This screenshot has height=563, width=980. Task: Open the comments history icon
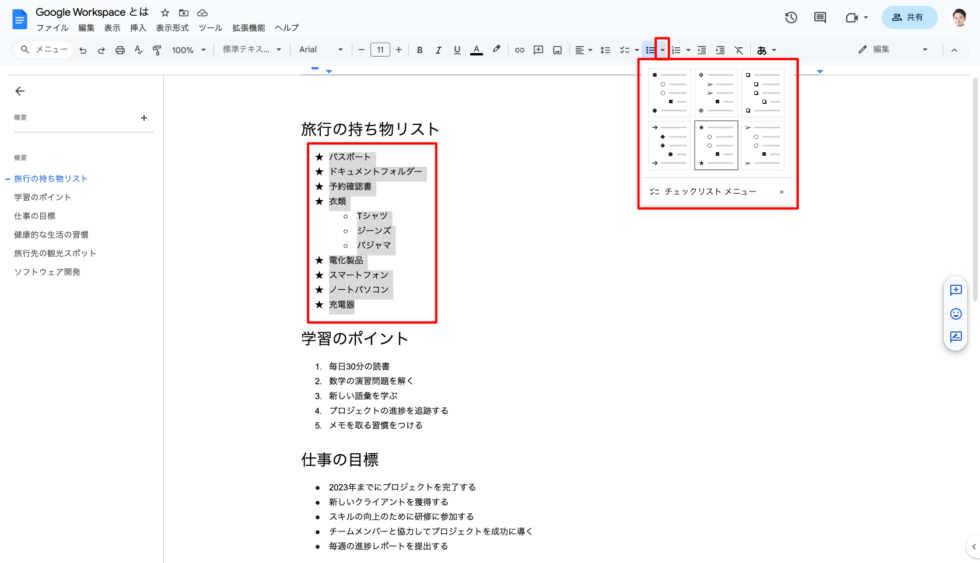point(820,17)
